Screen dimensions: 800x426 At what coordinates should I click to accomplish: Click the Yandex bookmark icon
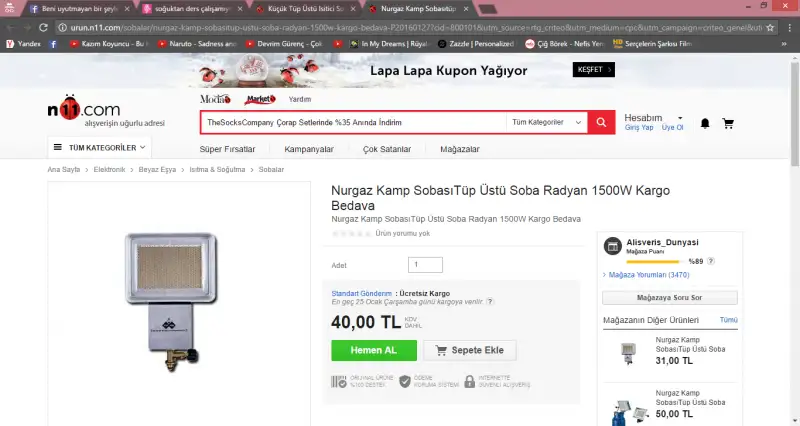(10, 44)
